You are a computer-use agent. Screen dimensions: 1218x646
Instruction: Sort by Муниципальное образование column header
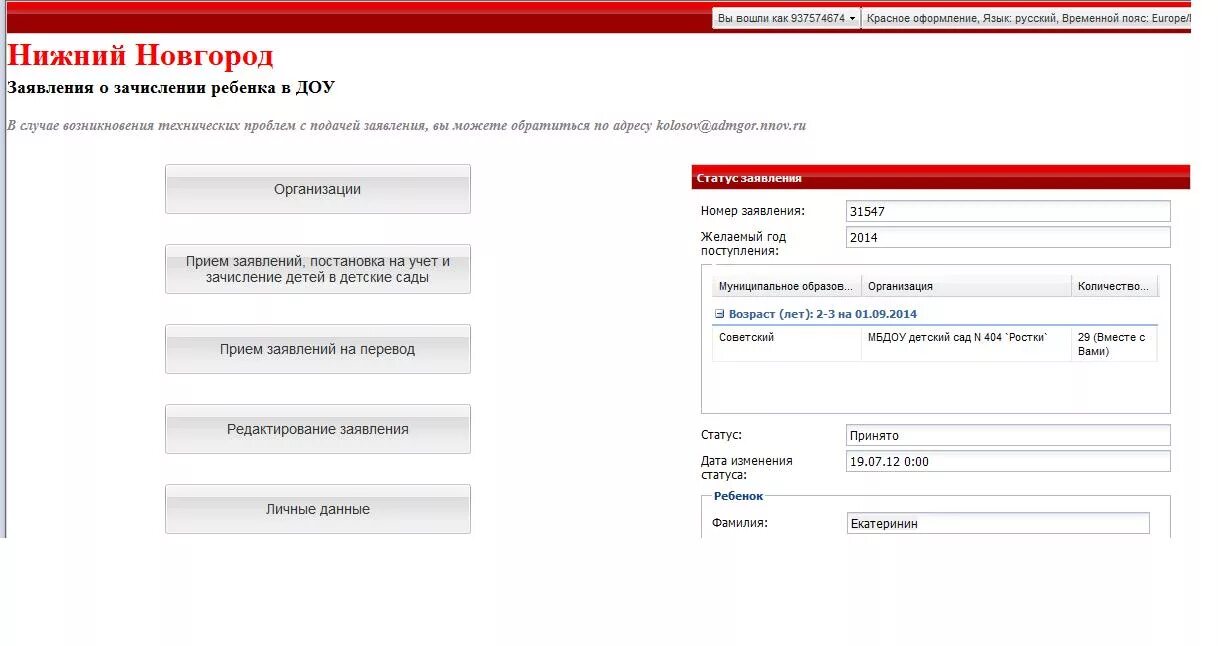coord(786,286)
